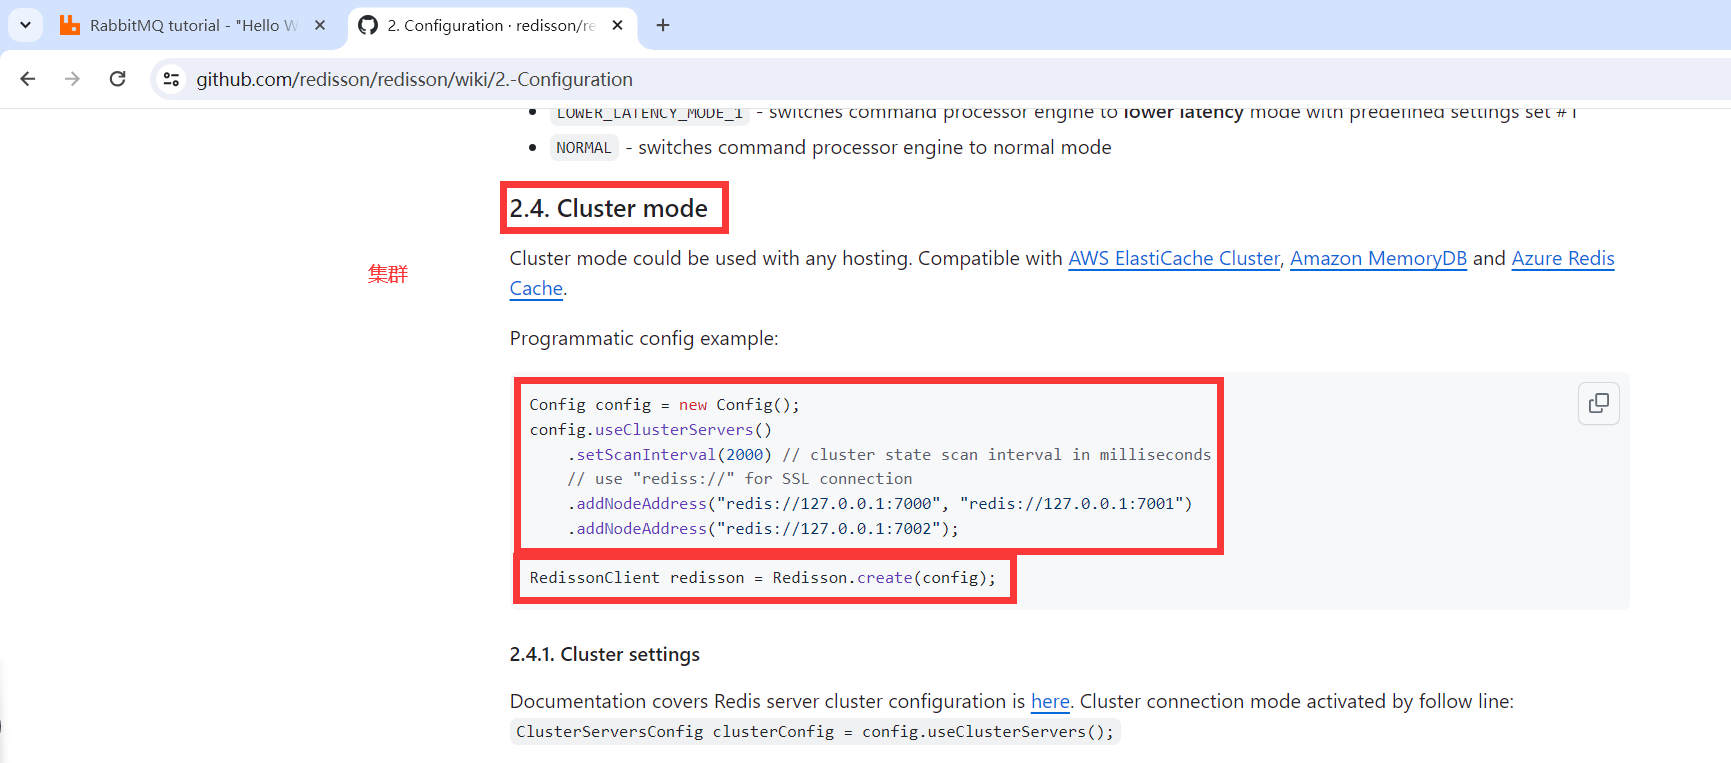Click GitHub favicon in second tab
The width and height of the screenshot is (1731, 763).
click(x=368, y=25)
